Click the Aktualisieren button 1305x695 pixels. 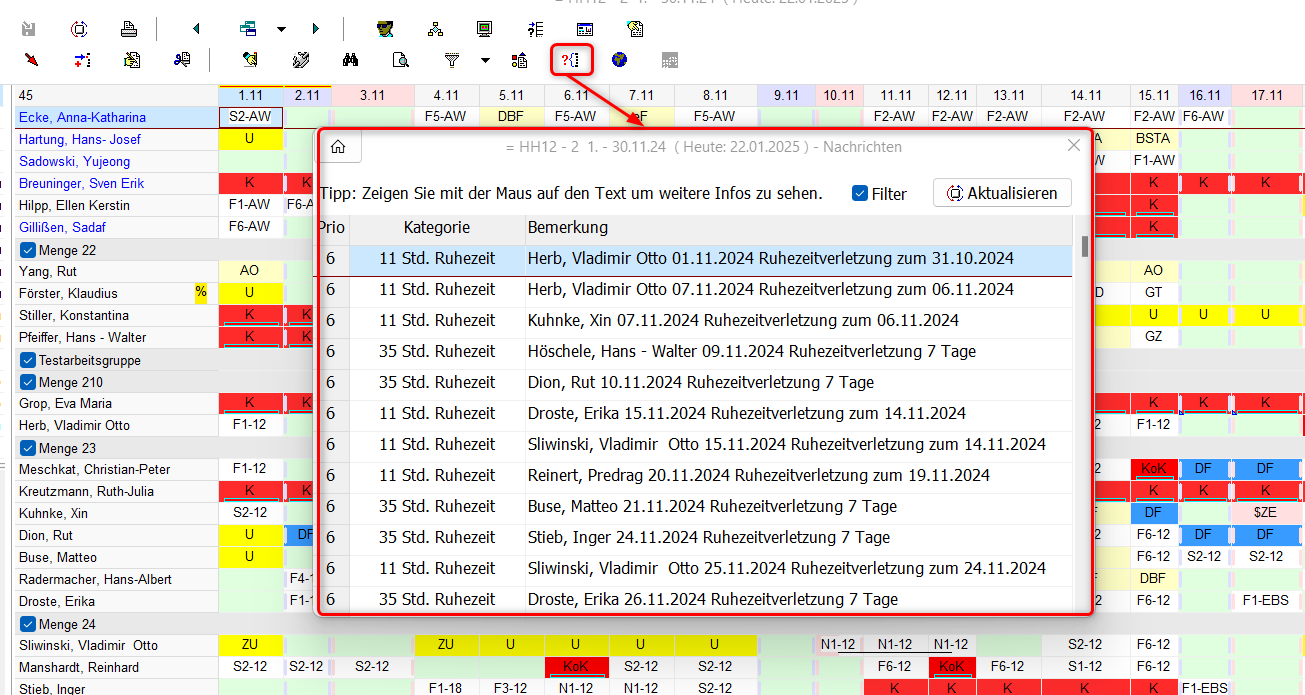pos(1002,193)
